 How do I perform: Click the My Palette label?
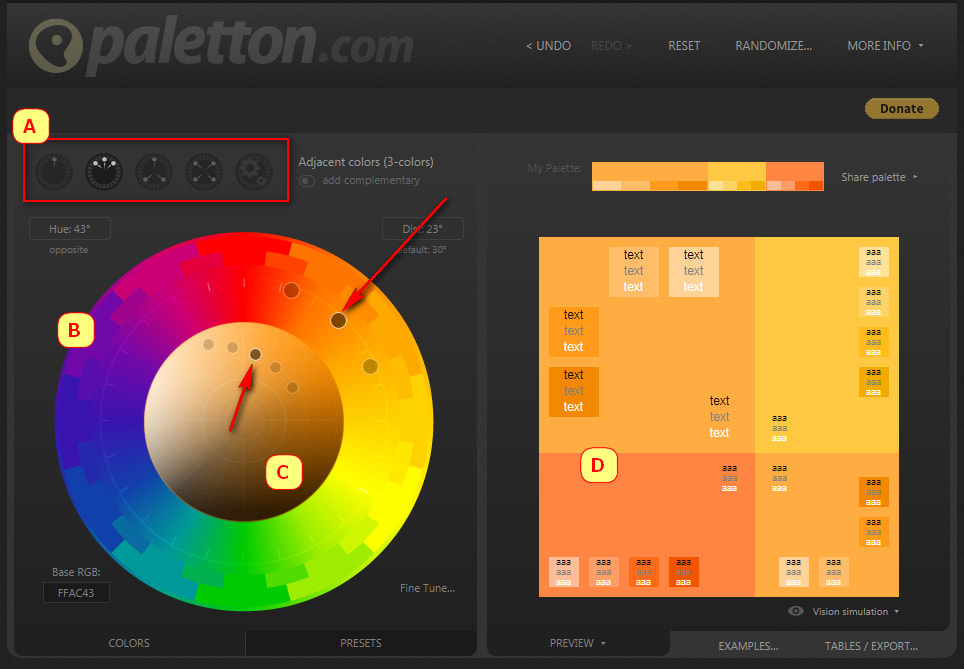[x=555, y=168]
